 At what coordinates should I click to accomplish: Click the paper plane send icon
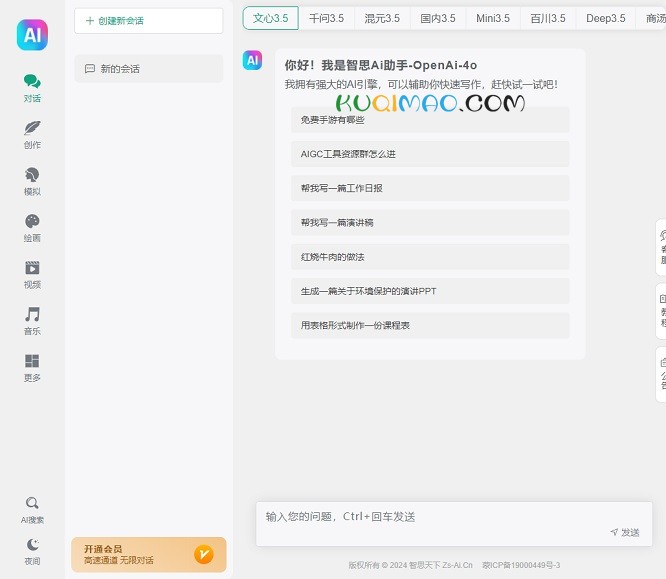614,532
